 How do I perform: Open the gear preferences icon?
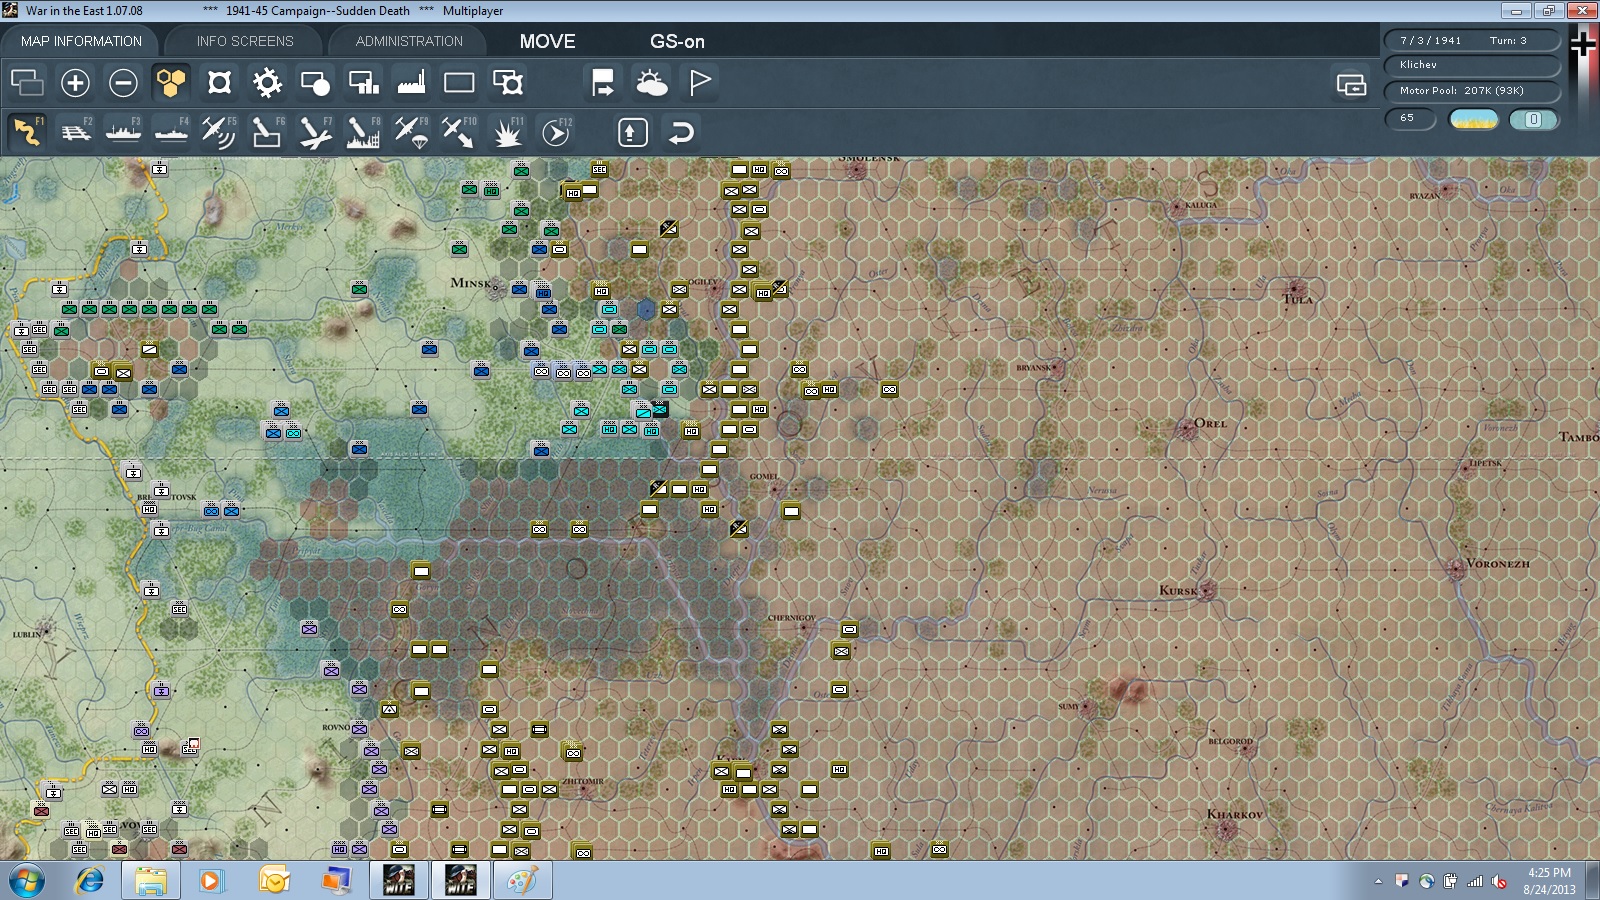[267, 83]
